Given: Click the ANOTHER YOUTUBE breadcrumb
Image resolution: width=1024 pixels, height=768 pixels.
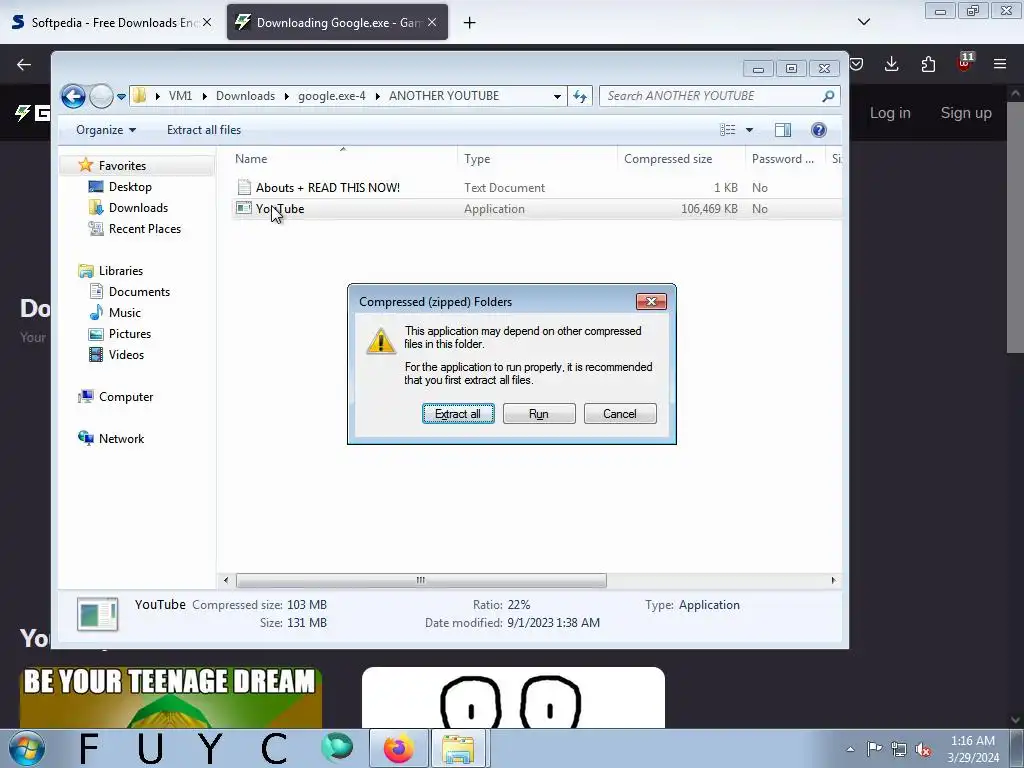Looking at the screenshot, I should (x=444, y=96).
